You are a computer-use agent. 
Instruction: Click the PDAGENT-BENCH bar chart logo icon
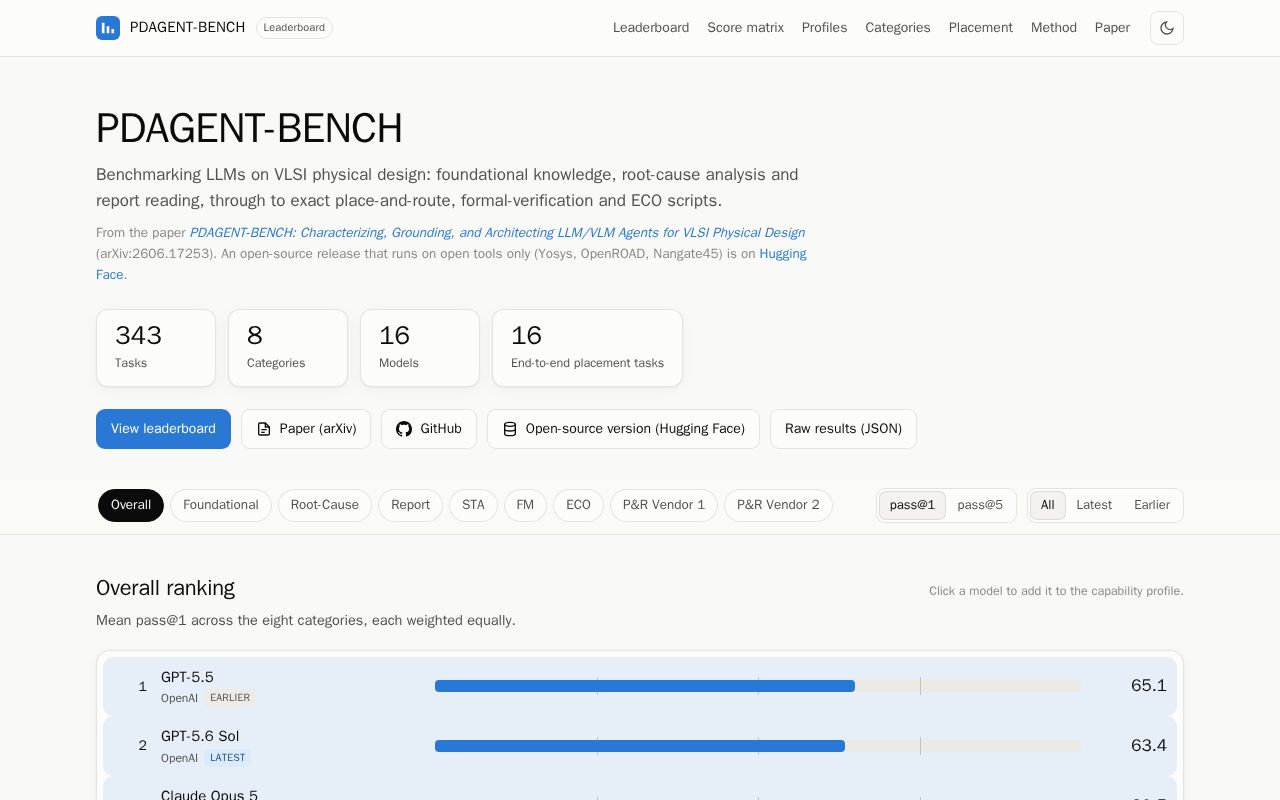(108, 28)
